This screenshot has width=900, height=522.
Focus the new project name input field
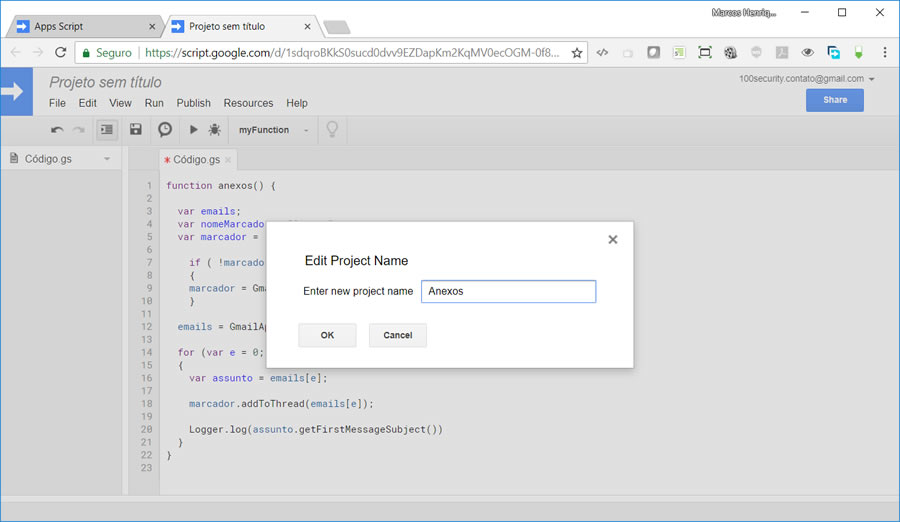click(x=509, y=291)
